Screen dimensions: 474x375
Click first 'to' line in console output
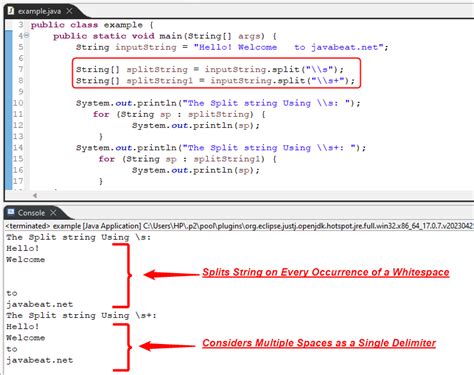tap(12, 293)
